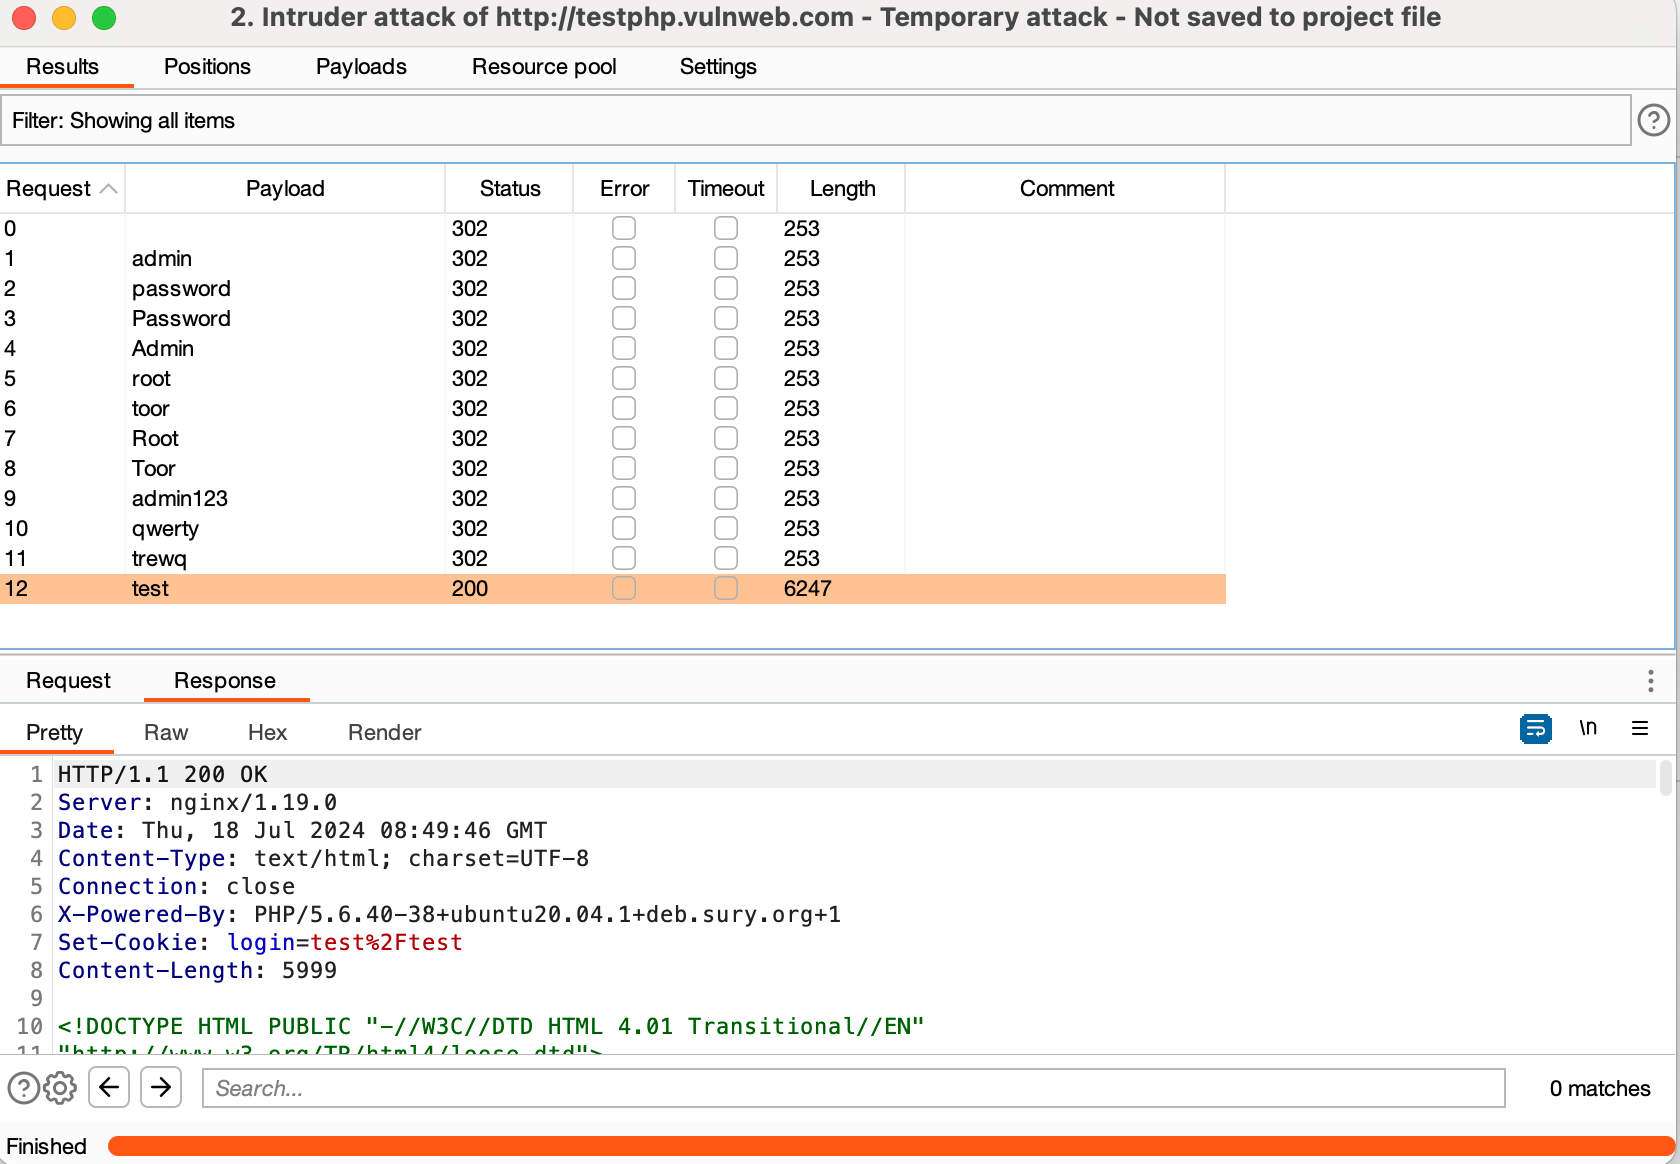Switch to the Results tab
Screen dimensions: 1680x1164
[62, 67]
